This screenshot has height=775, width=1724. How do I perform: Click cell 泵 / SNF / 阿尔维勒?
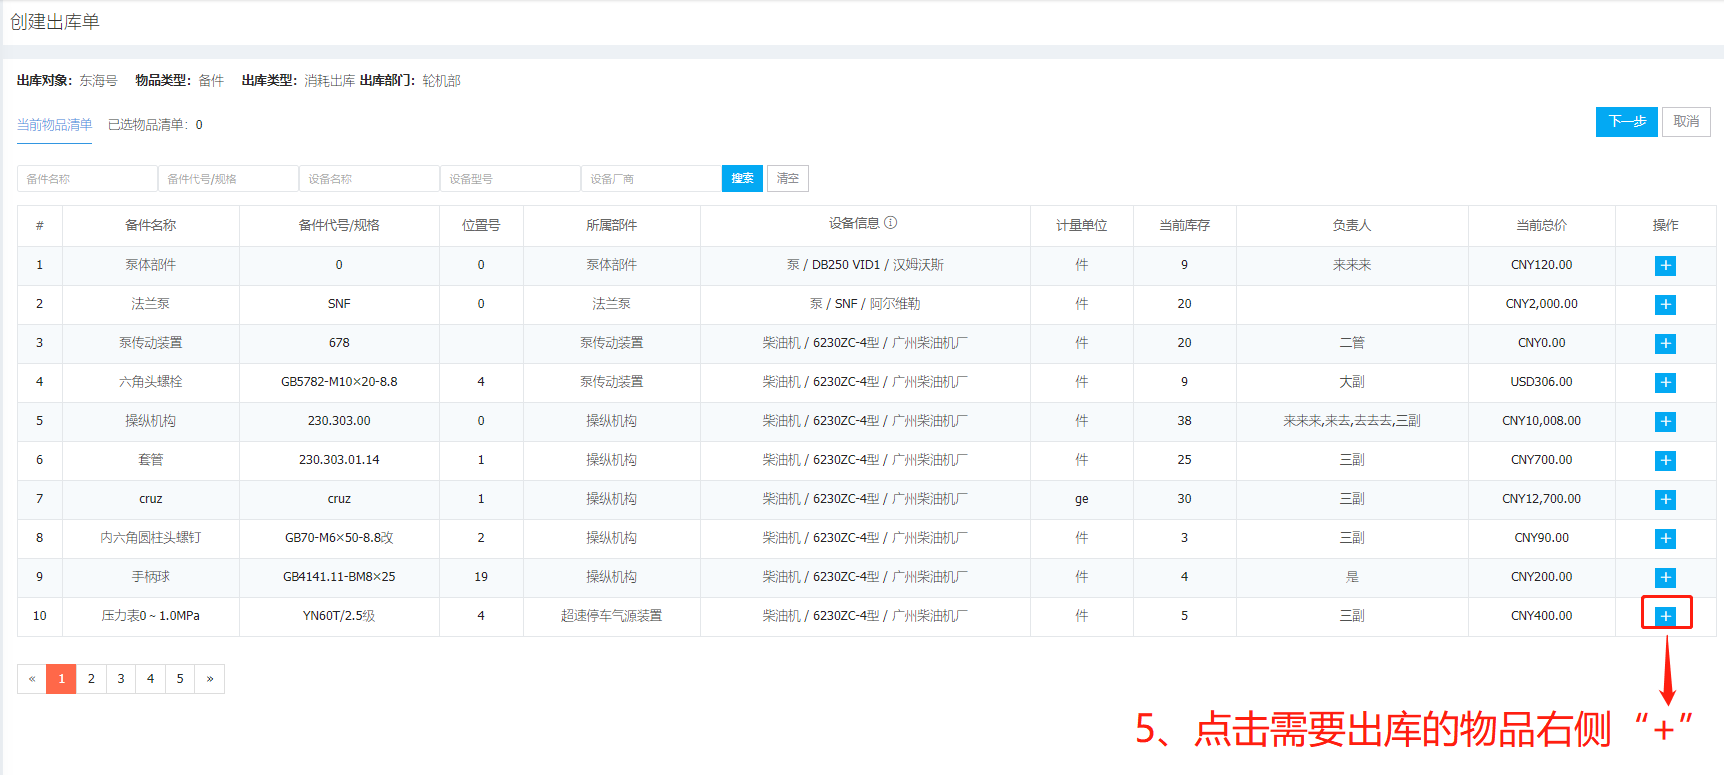click(865, 304)
